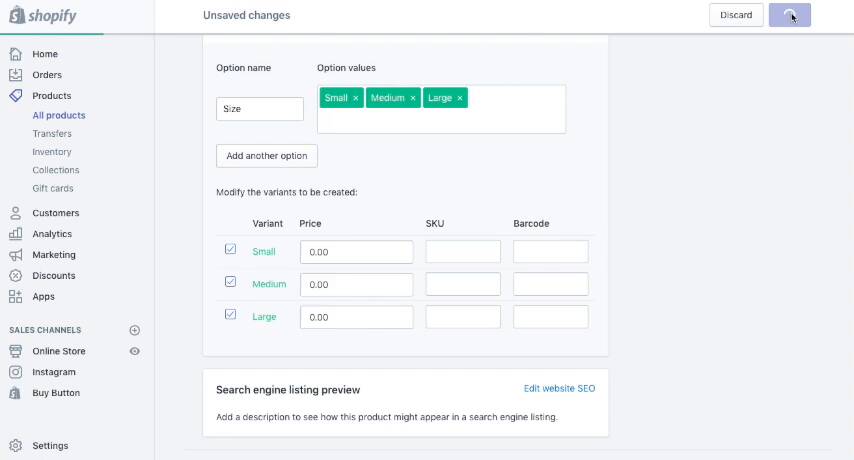This screenshot has width=854, height=460.
Task: Click Add another option button
Action: point(267,156)
